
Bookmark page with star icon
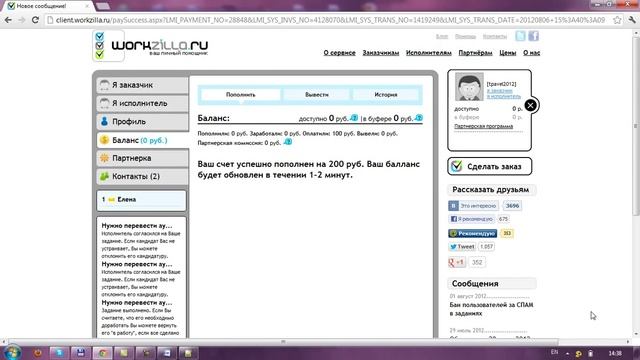(617, 20)
